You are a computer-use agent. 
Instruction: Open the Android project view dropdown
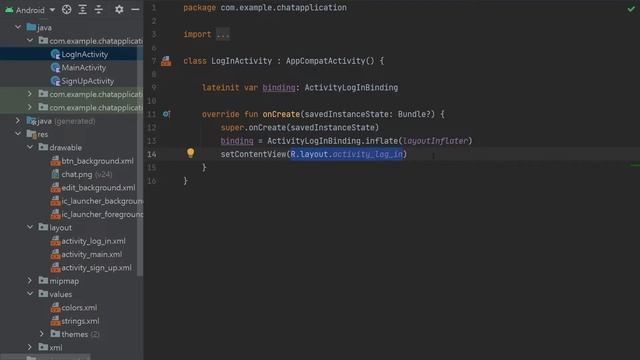point(30,10)
